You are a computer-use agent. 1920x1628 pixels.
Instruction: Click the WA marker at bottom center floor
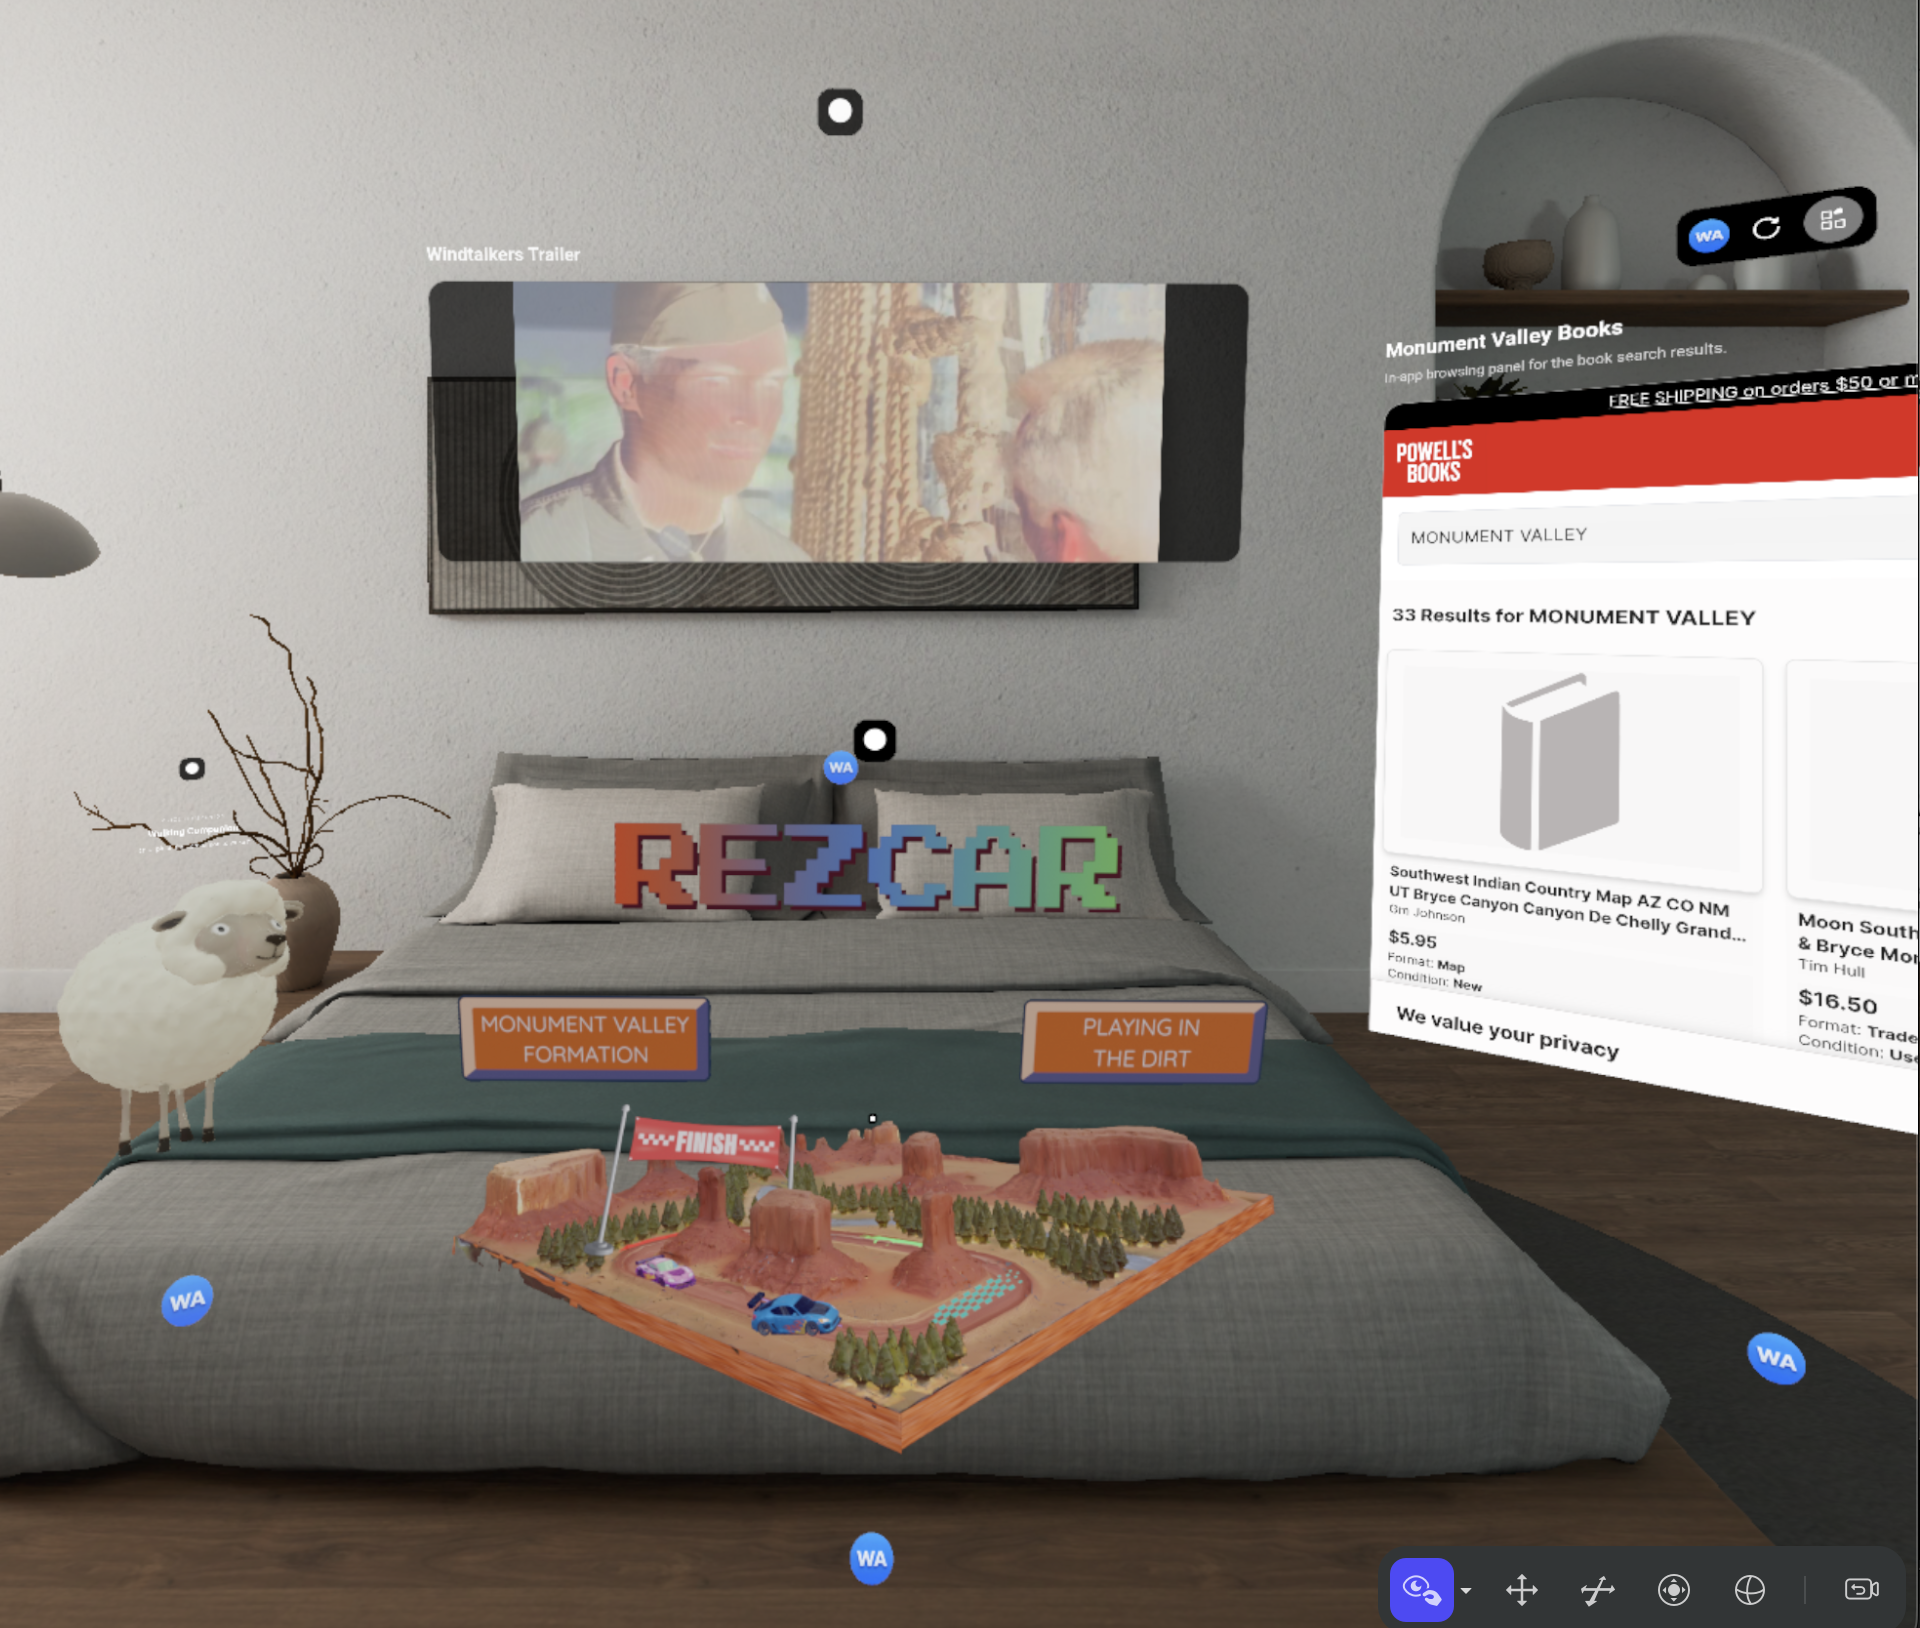[871, 1558]
